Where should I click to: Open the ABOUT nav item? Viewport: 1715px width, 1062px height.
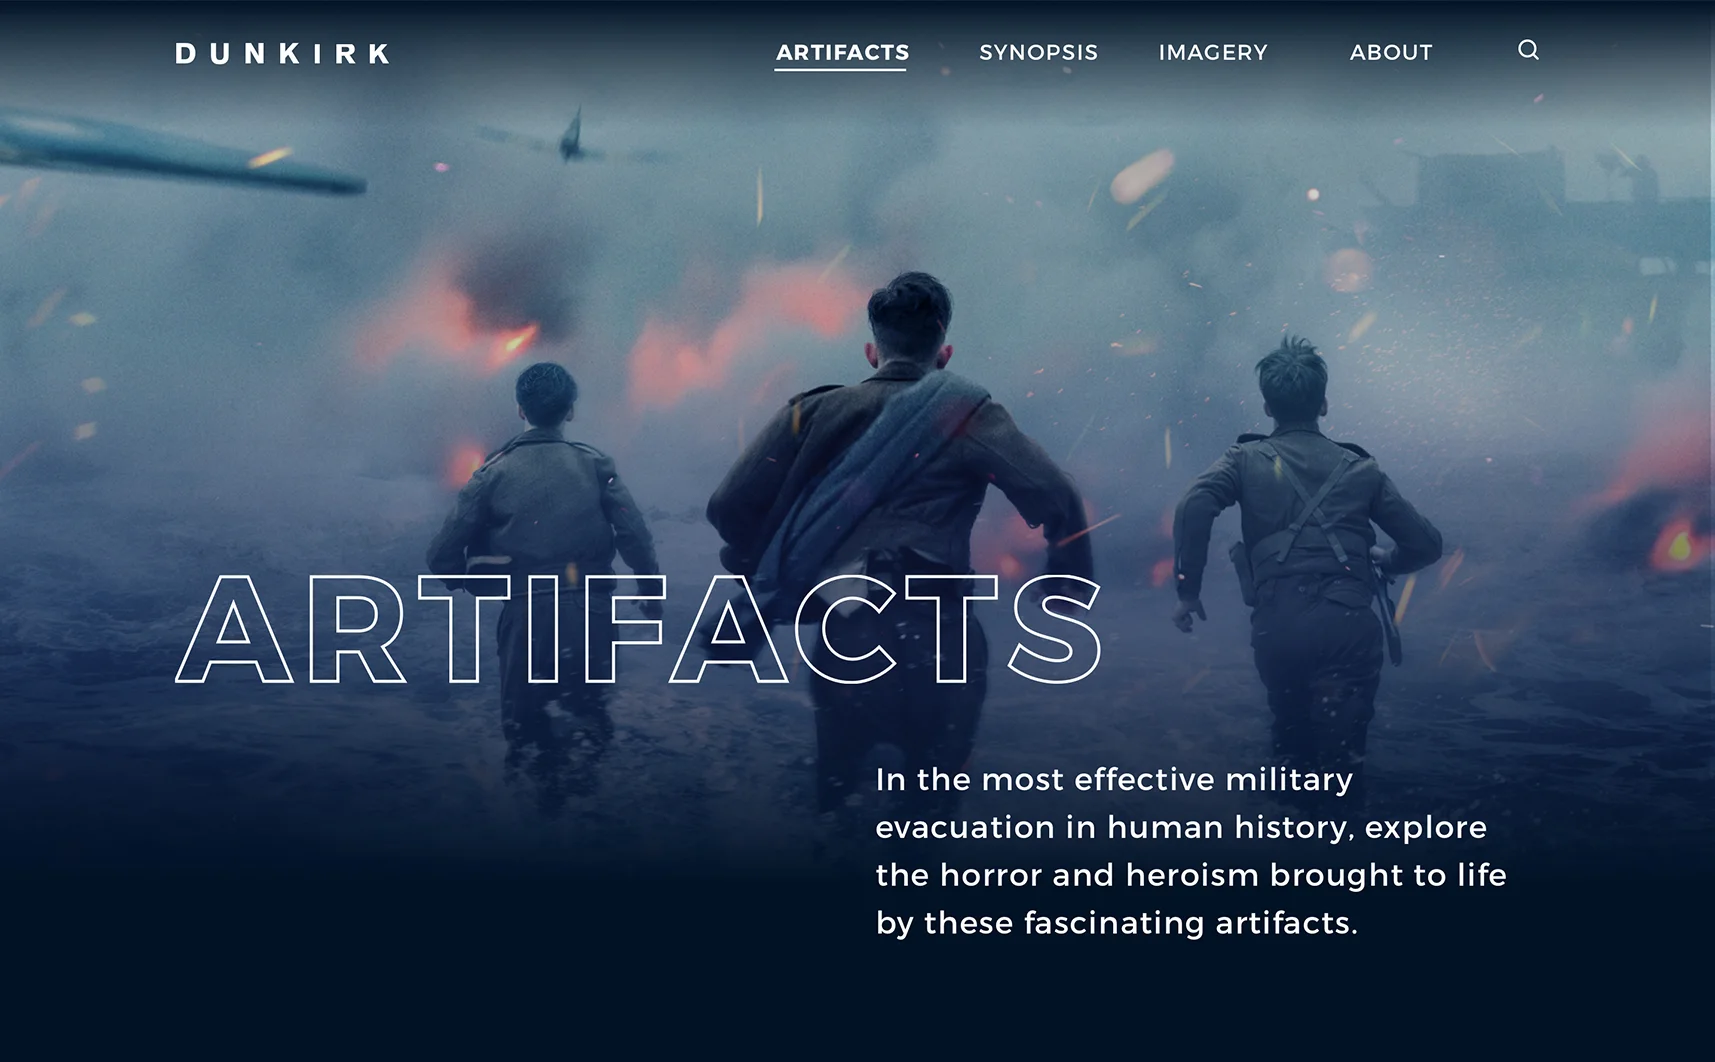point(1391,53)
